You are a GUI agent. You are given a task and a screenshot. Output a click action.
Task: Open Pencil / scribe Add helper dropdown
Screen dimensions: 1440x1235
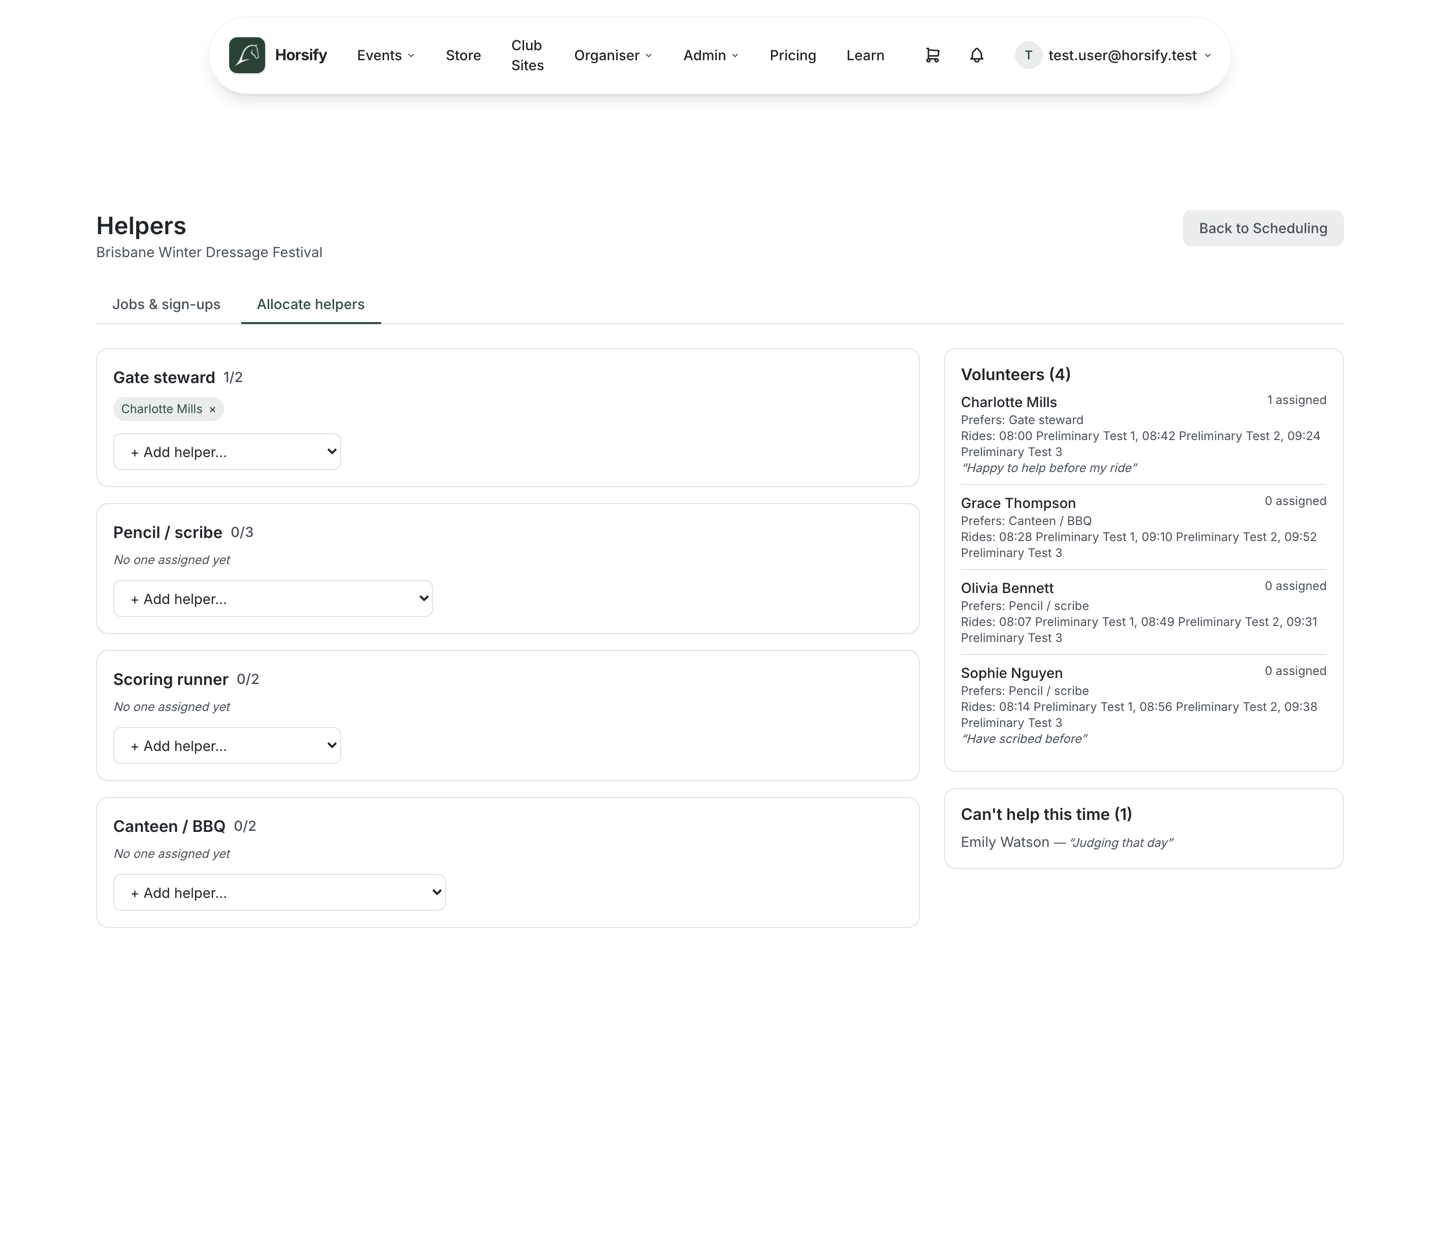pyautogui.click(x=273, y=599)
